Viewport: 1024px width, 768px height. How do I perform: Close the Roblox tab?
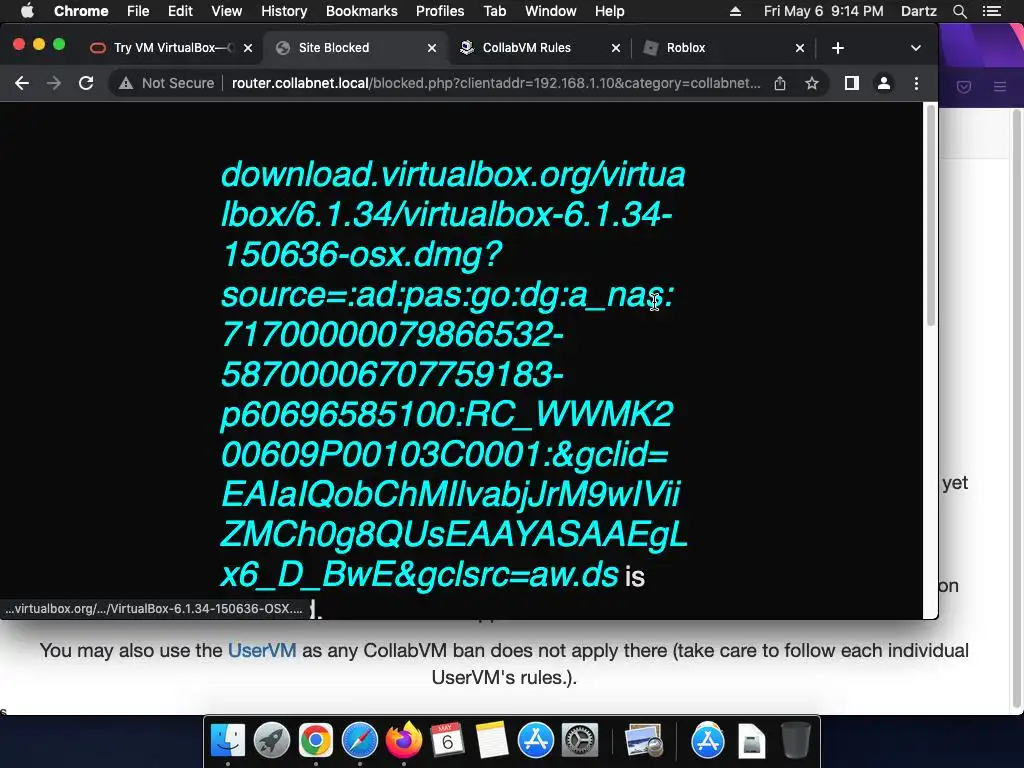(800, 48)
